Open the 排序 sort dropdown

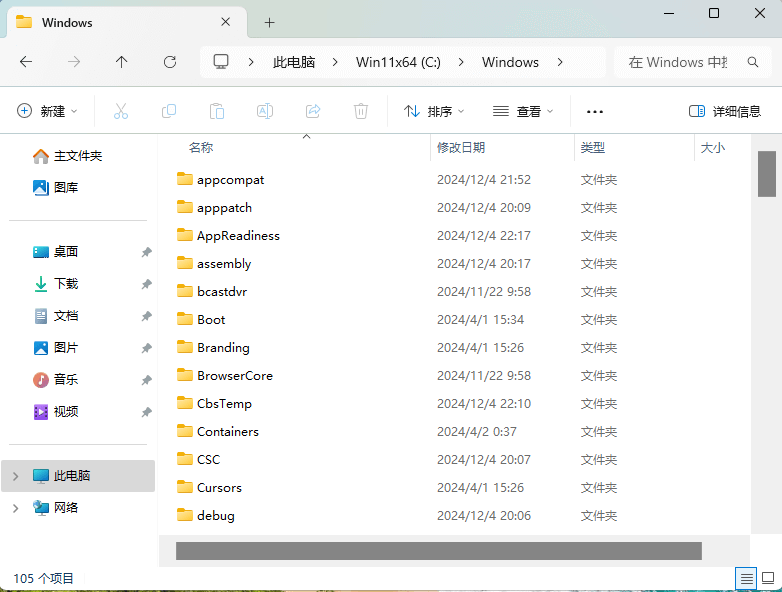(428, 111)
